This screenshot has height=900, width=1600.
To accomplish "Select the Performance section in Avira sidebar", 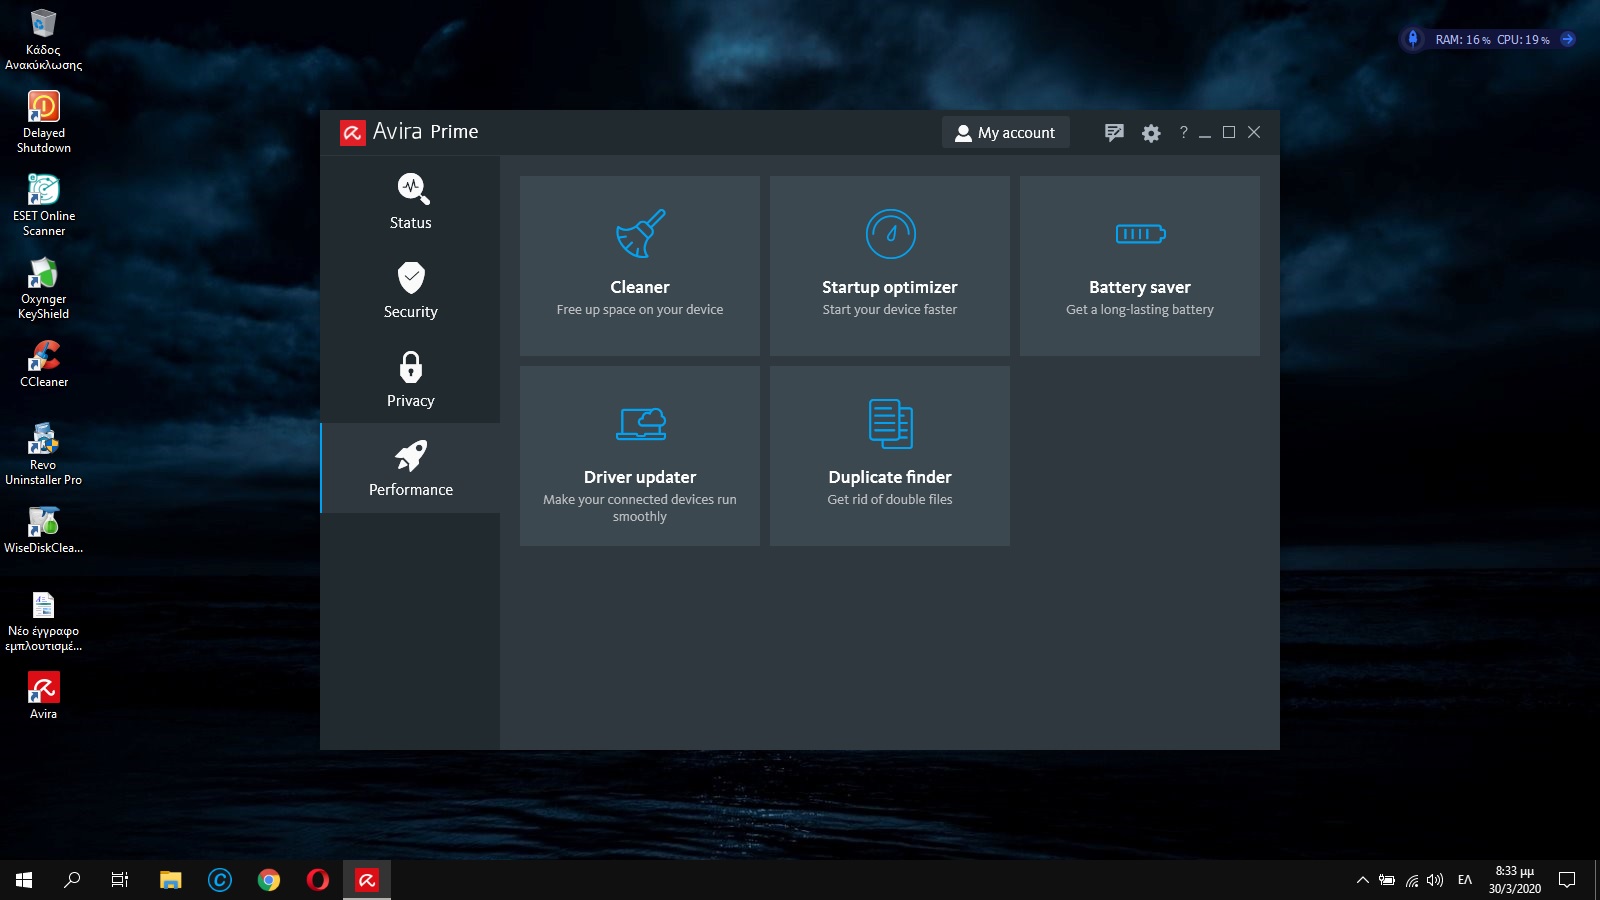I will point(410,468).
